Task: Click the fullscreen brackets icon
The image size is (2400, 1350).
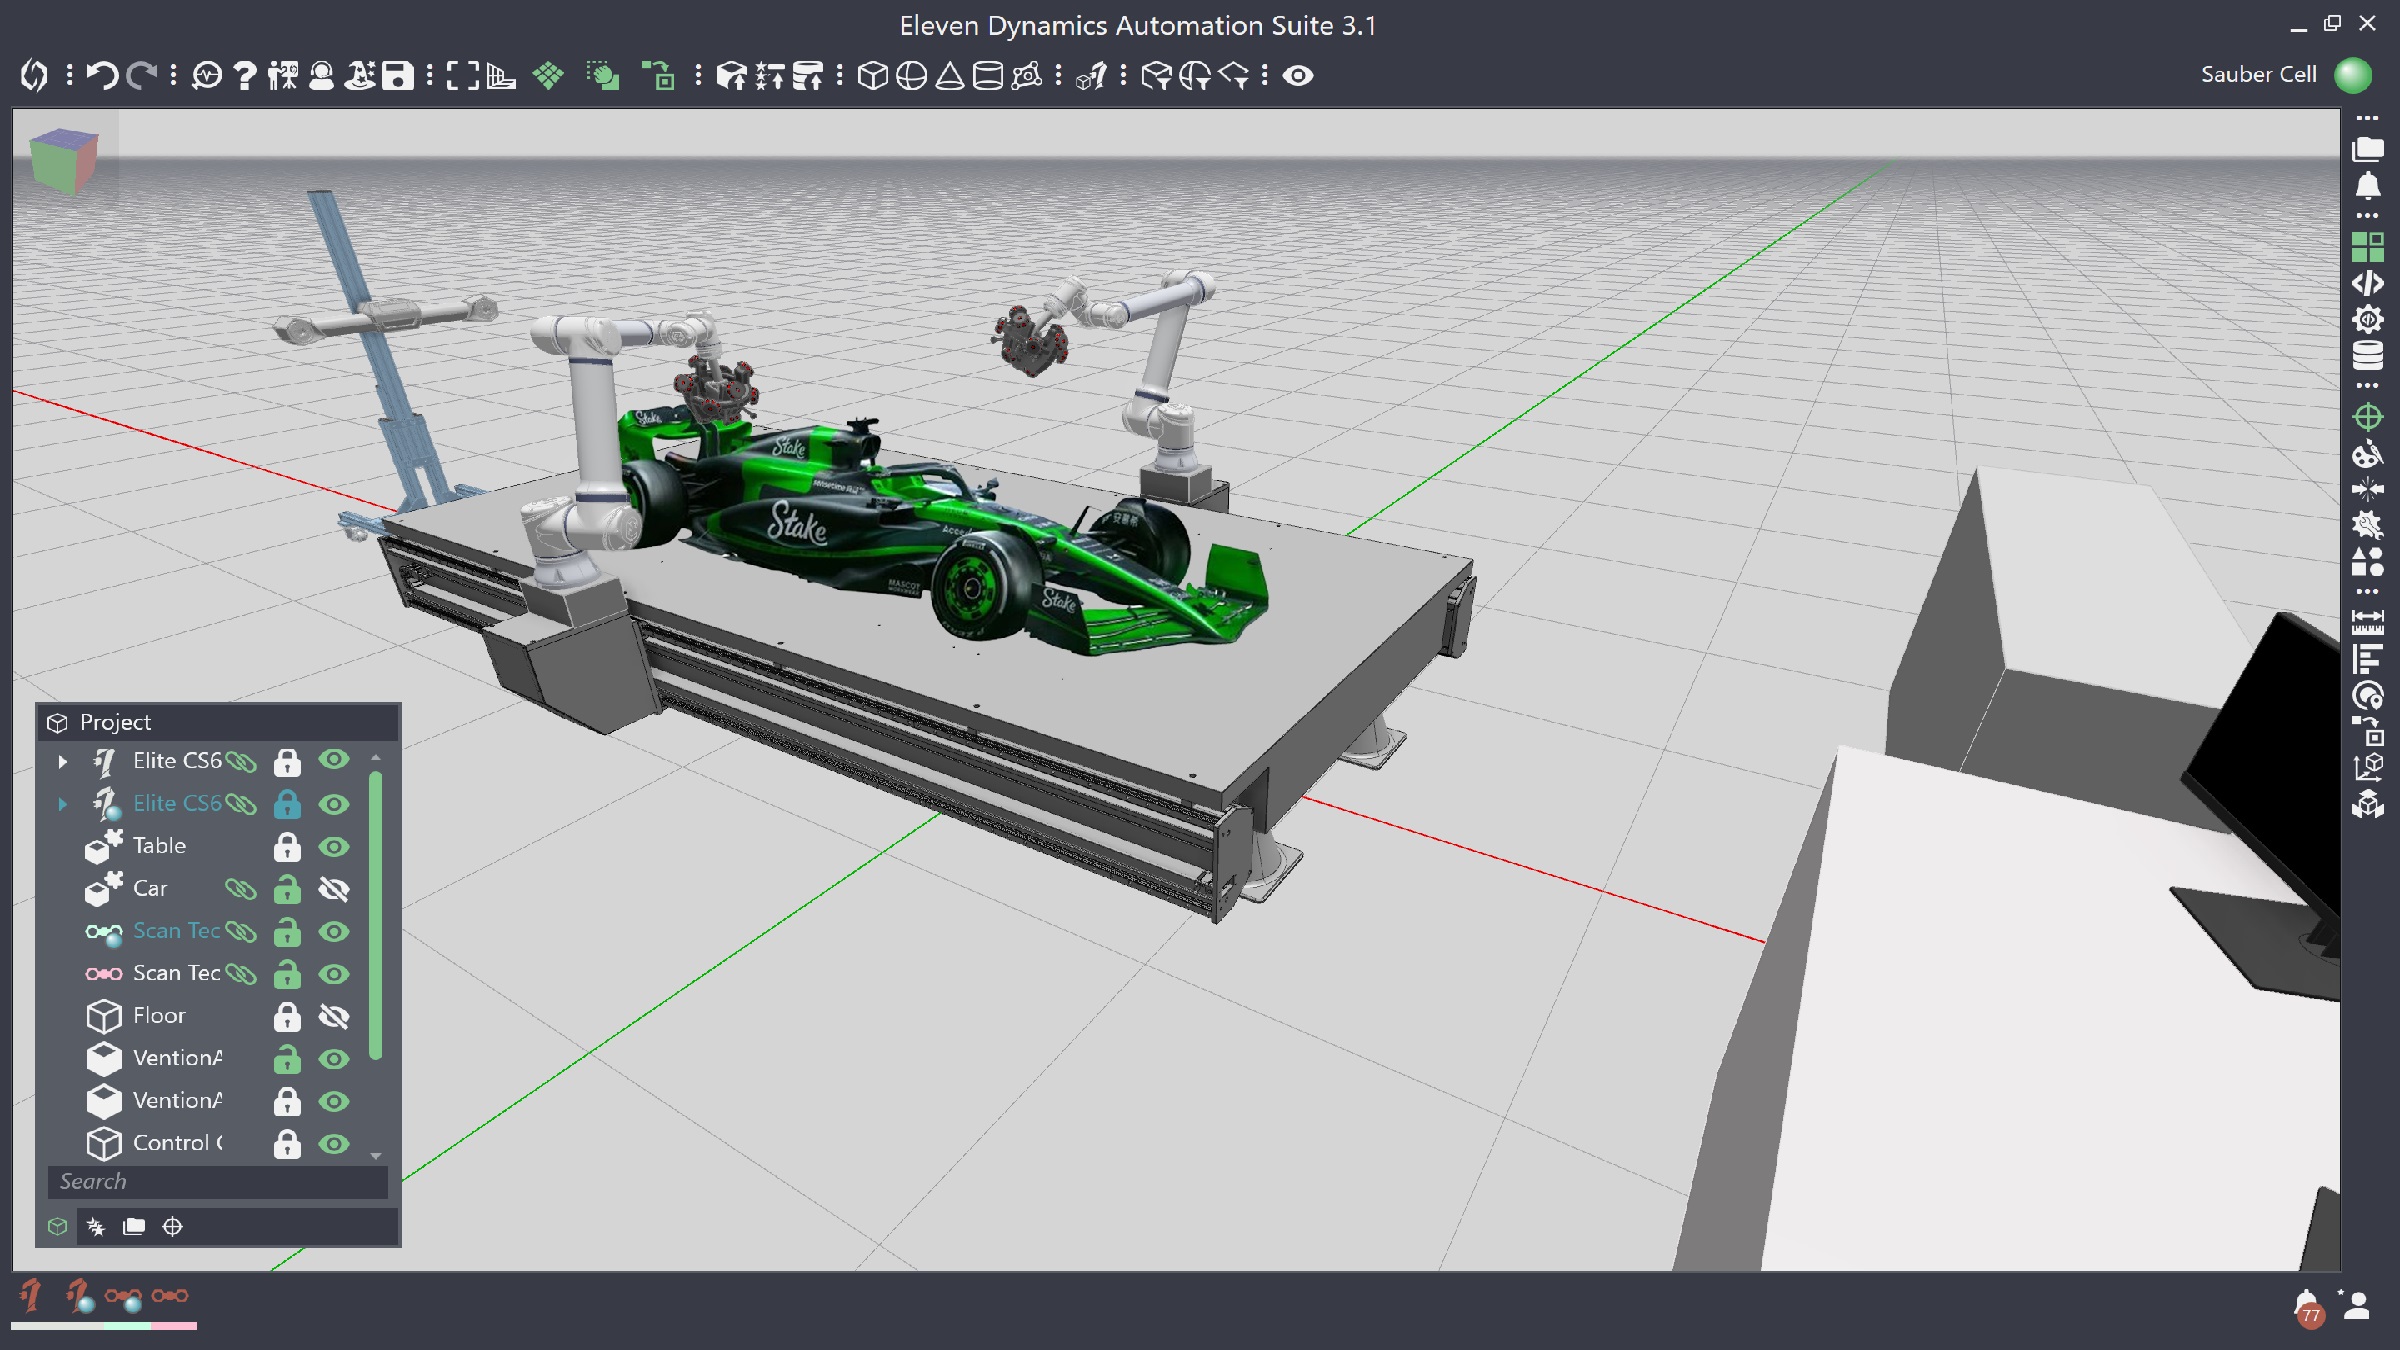Action: tap(462, 76)
